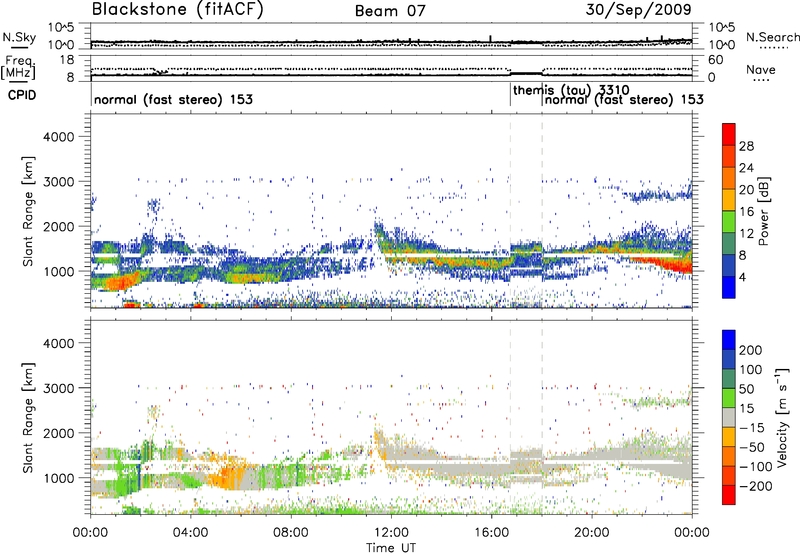This screenshot has height=554, width=800.
Task: Click the '3000' tick on the velocity panel
Action: tap(59, 388)
